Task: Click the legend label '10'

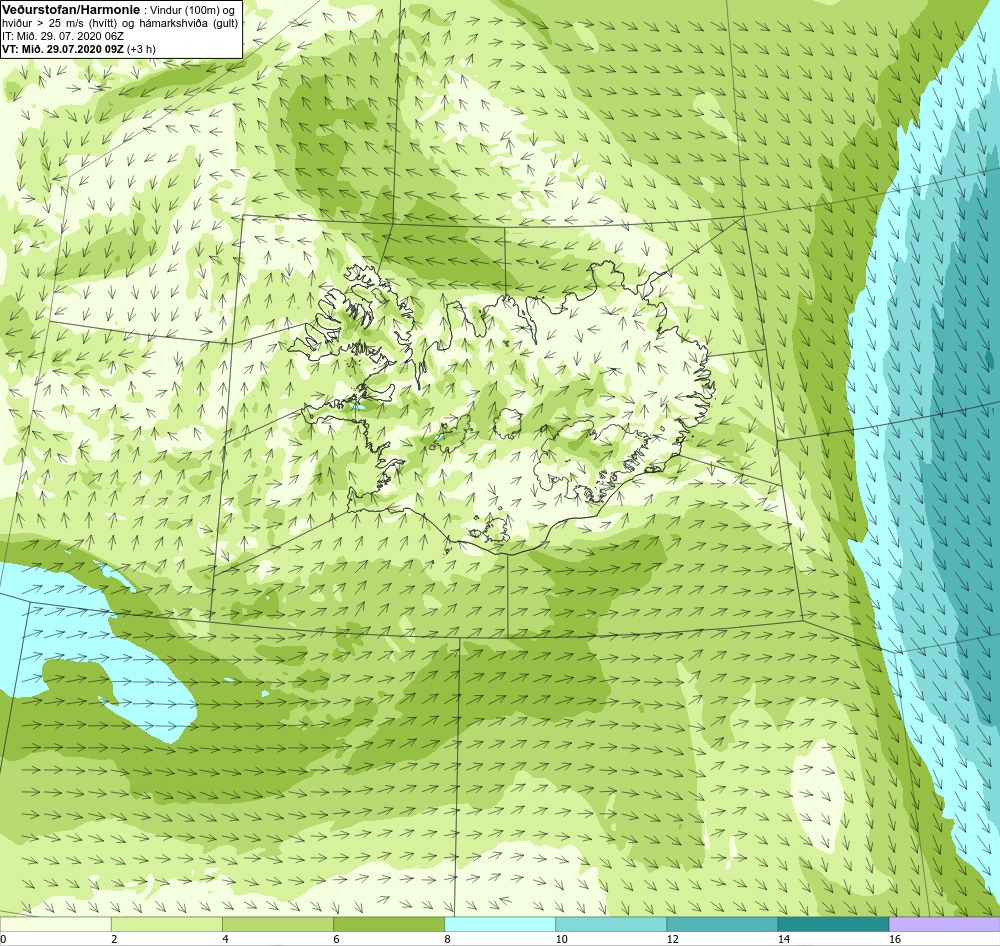Action: pyautogui.click(x=561, y=939)
